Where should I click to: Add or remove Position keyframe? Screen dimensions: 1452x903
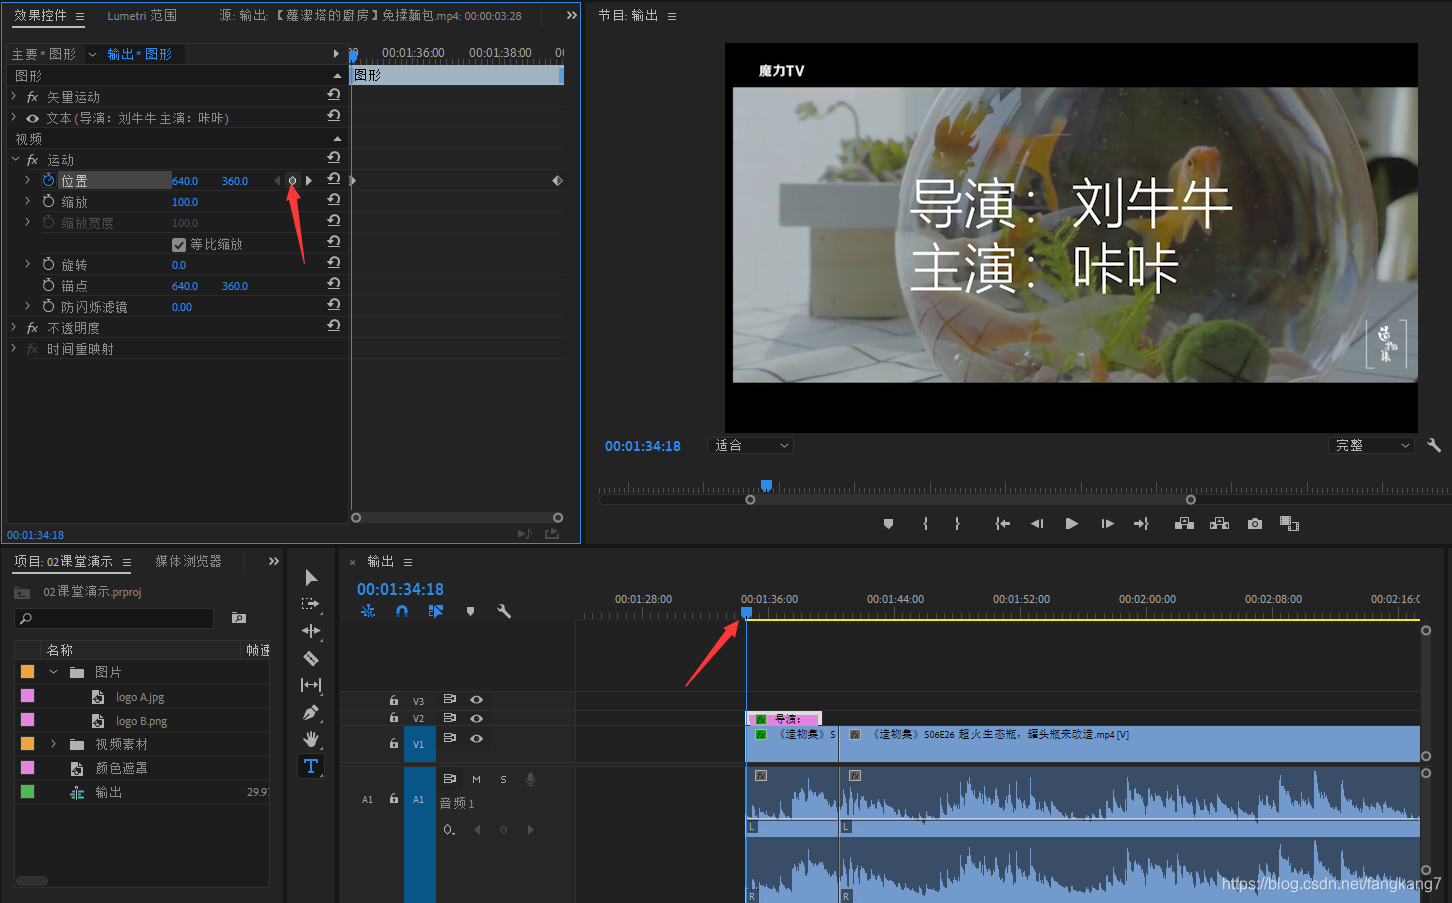(x=292, y=181)
